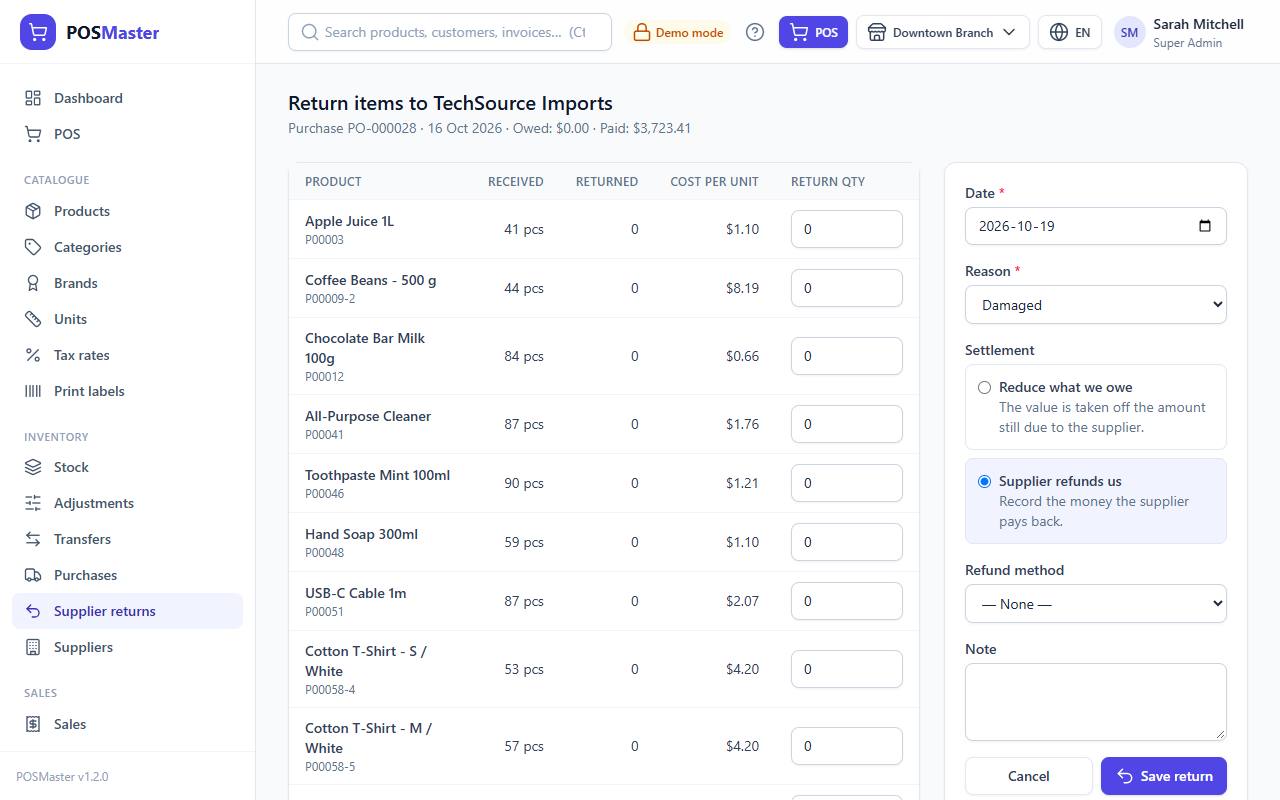
Task: Expand the Refund method dropdown
Action: click(x=1095, y=604)
